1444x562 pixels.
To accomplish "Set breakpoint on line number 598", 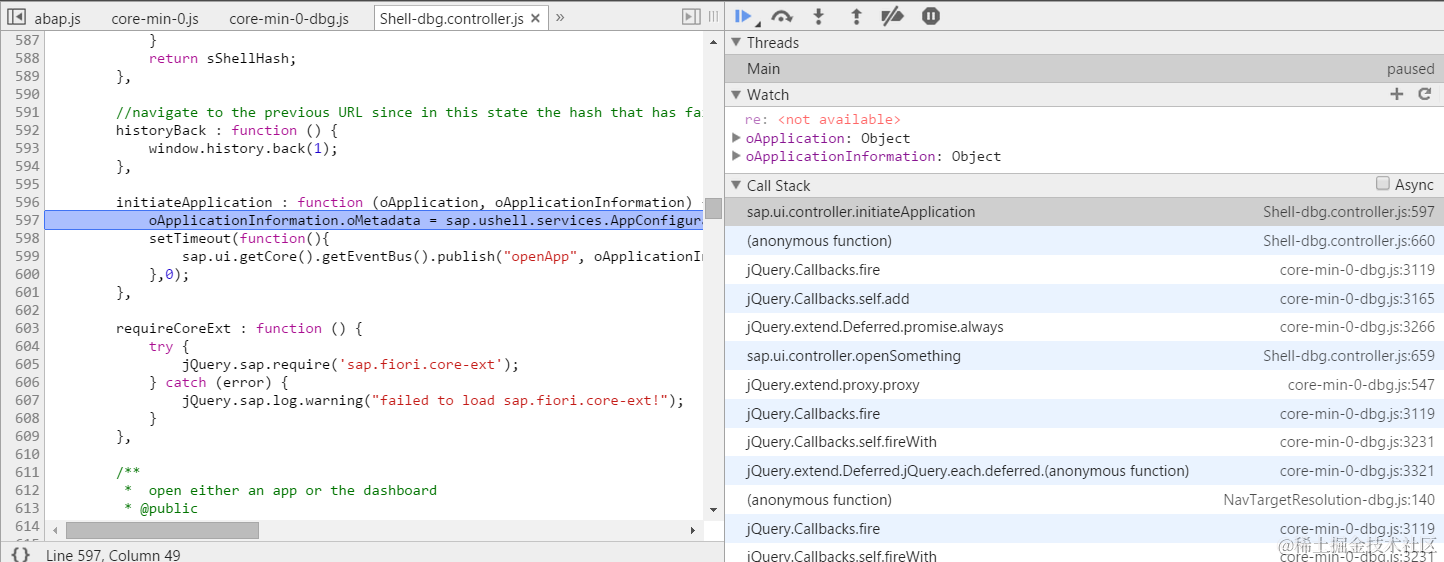I will tap(27, 238).
